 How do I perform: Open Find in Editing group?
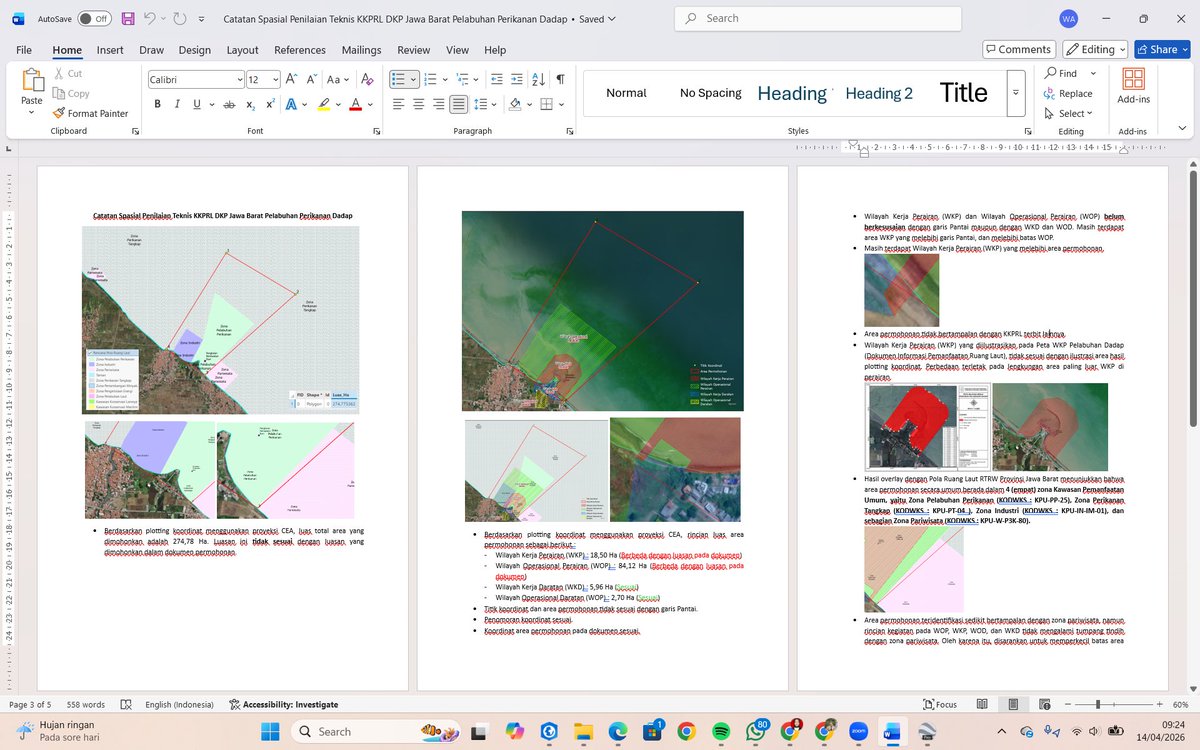pos(1060,73)
